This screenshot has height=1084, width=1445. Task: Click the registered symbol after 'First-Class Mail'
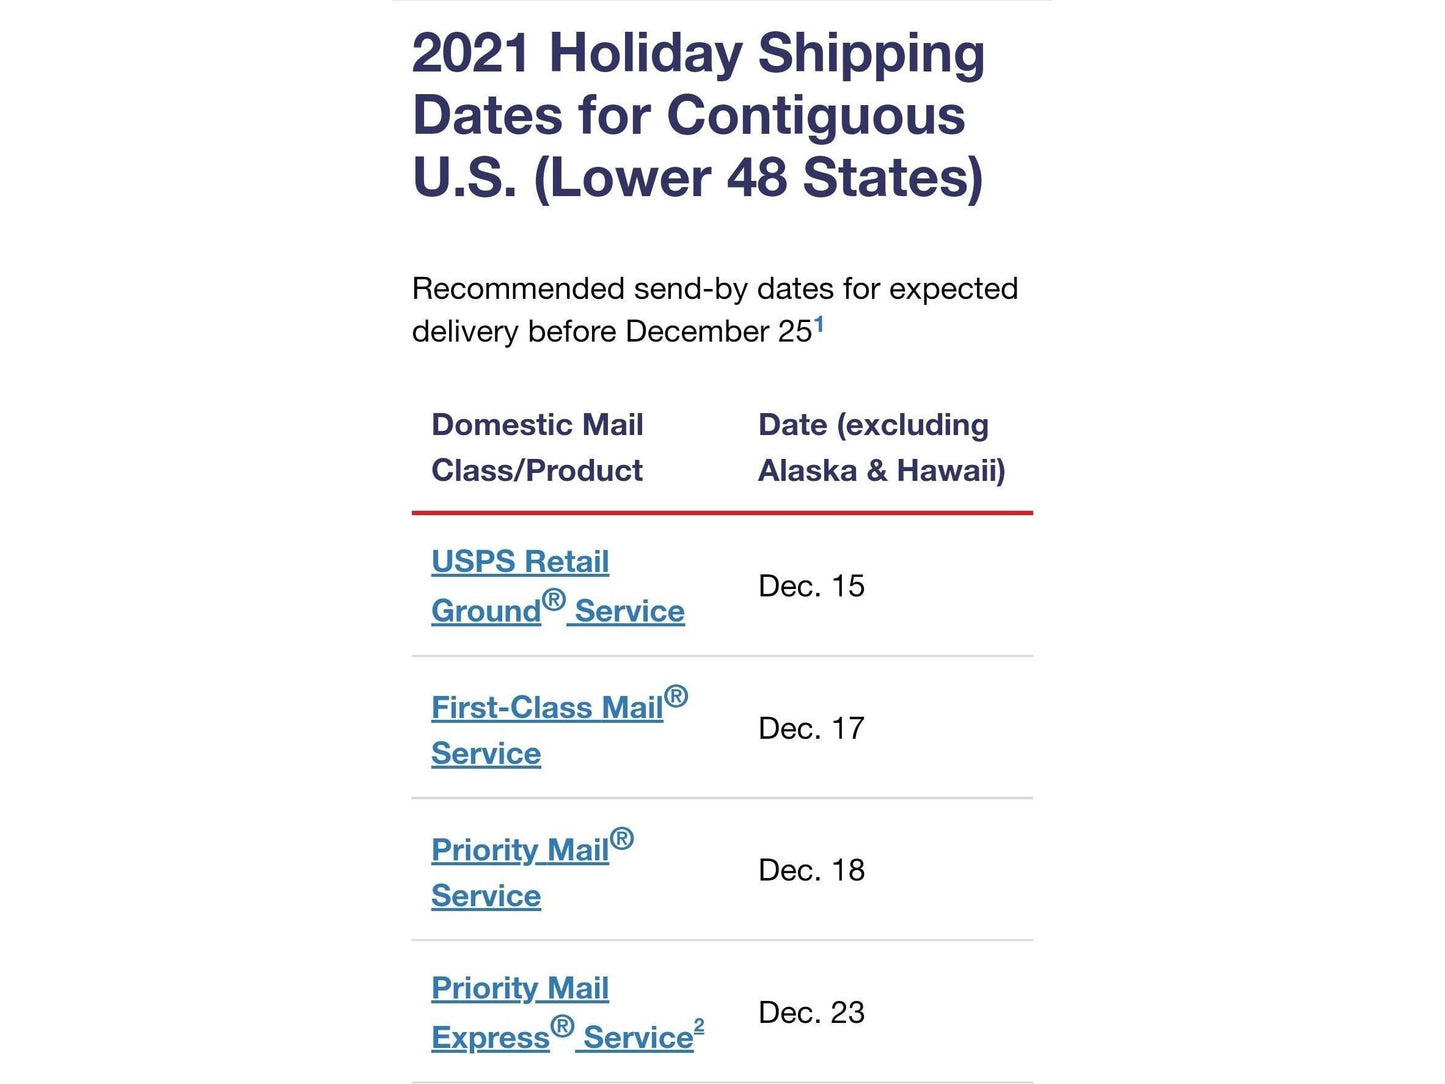pos(676,696)
